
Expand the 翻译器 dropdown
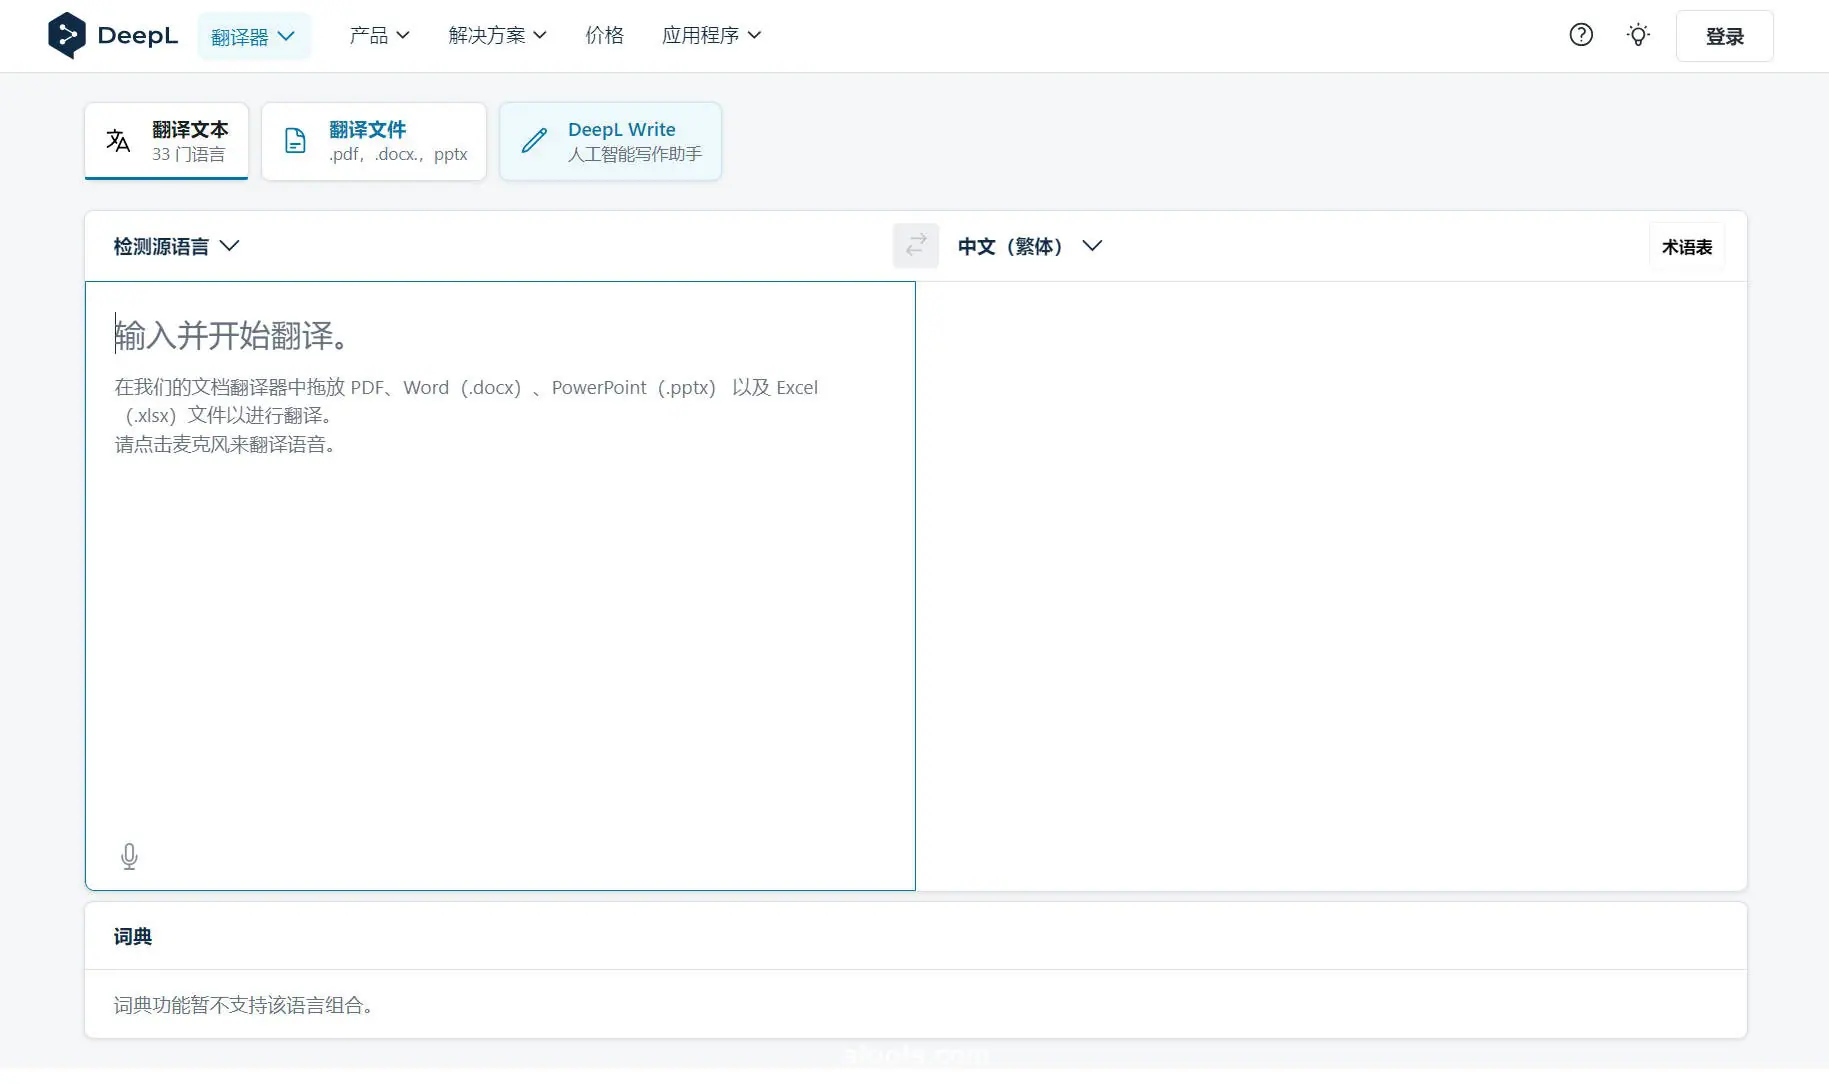(253, 36)
